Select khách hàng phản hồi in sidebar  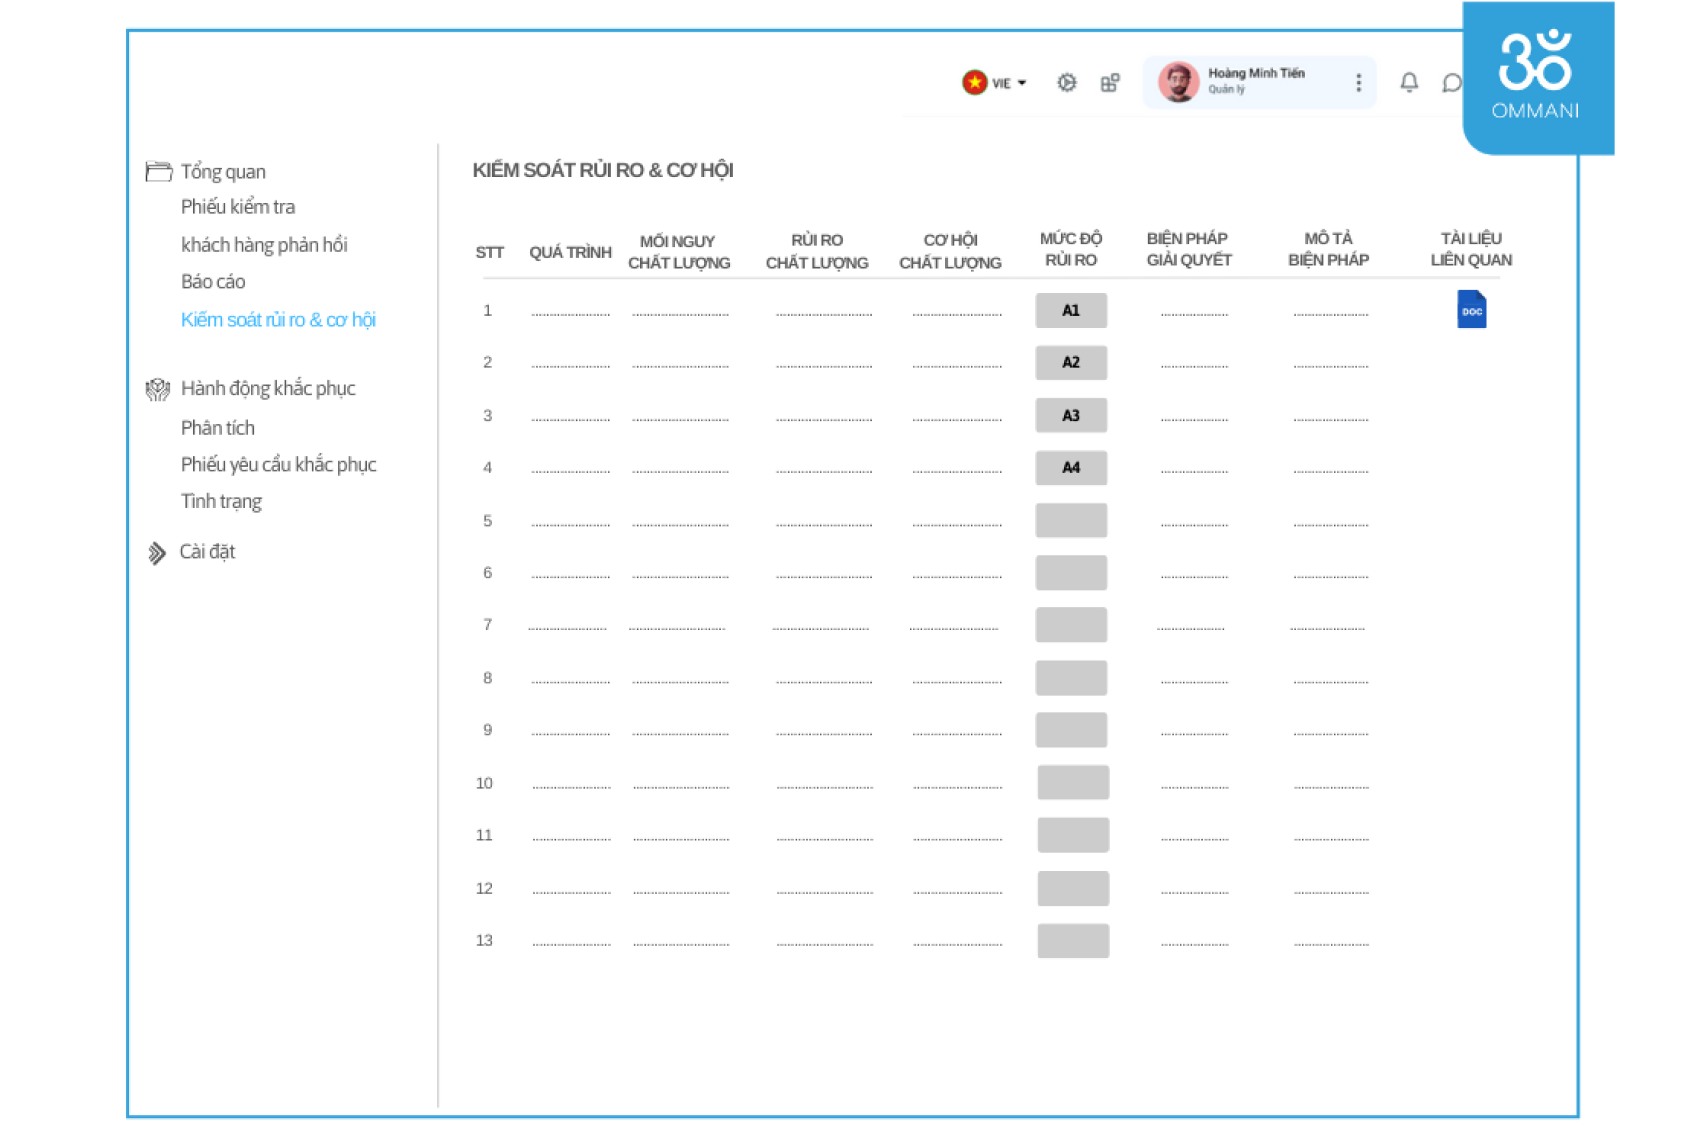tap(264, 245)
